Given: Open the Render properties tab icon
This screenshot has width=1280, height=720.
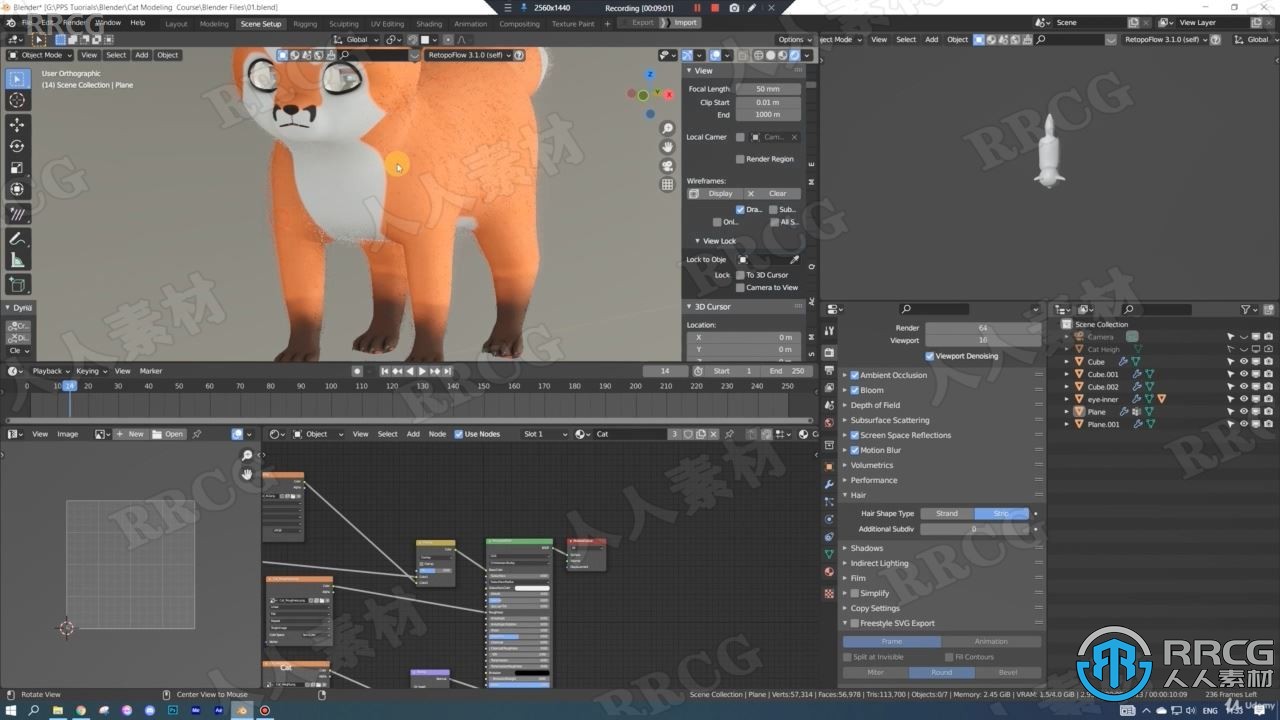Looking at the screenshot, I should 829,352.
